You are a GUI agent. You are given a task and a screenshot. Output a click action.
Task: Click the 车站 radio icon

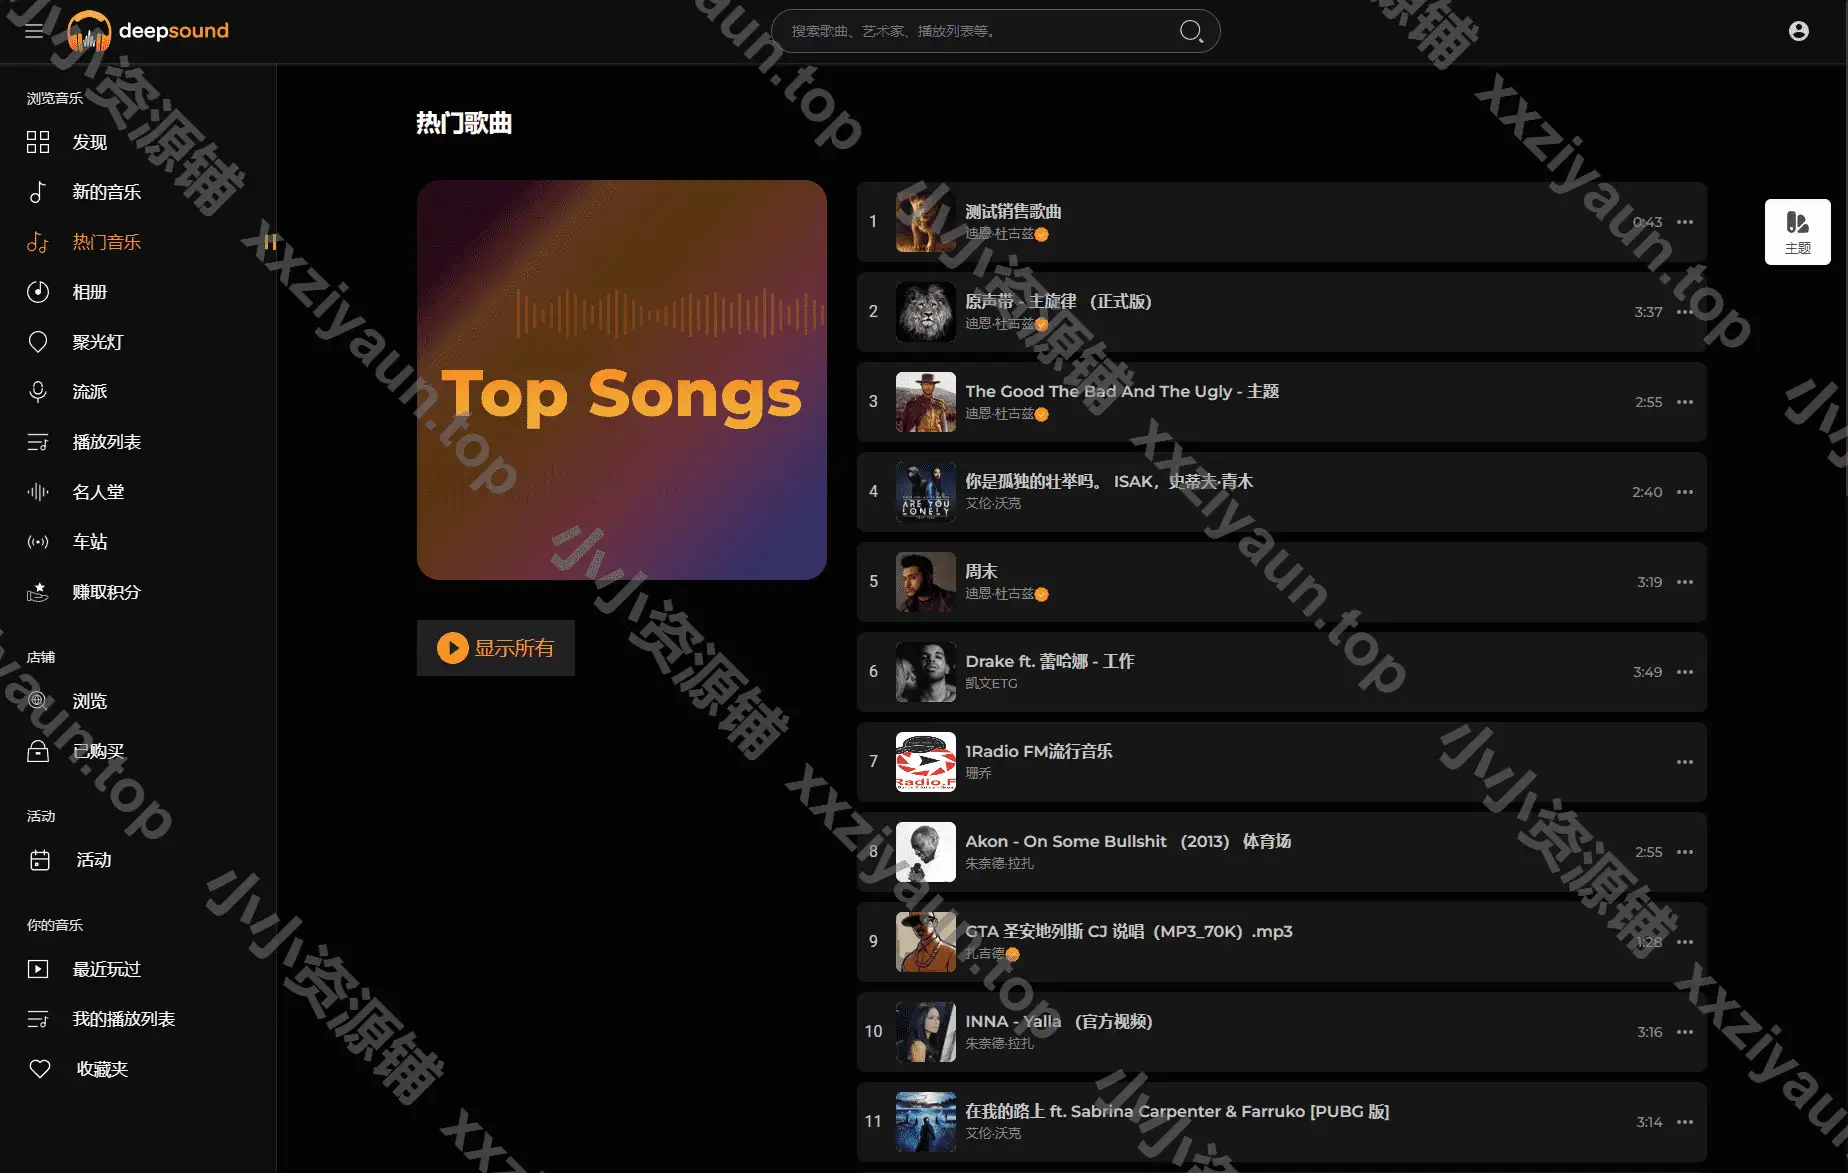tap(38, 542)
